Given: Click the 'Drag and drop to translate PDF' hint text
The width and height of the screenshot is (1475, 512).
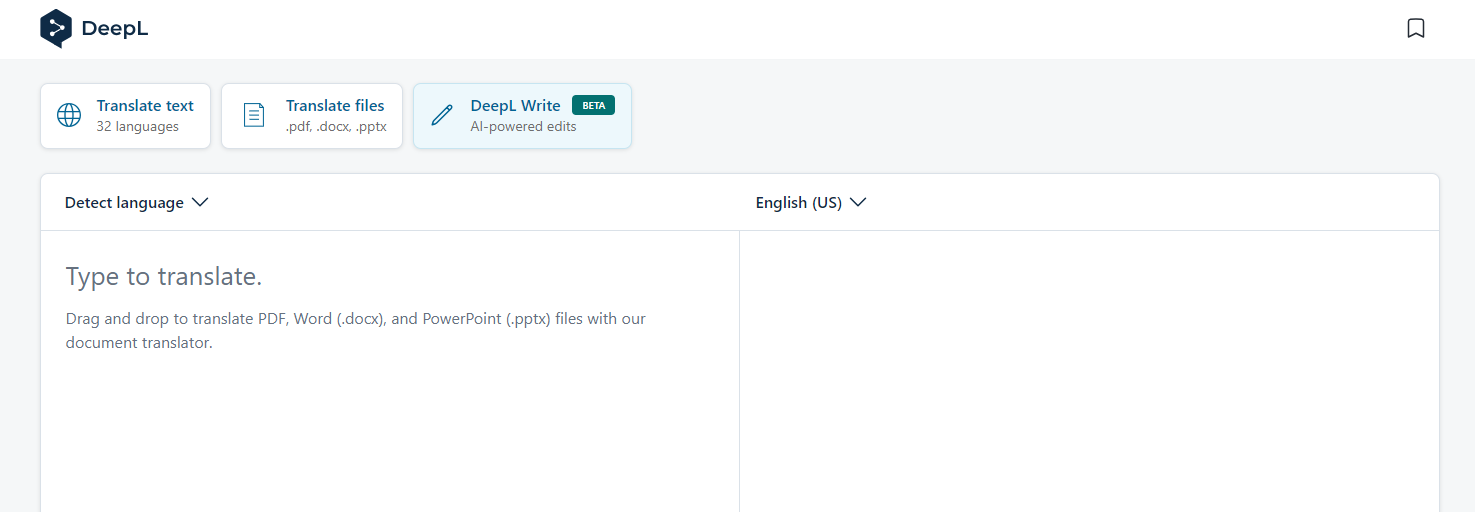Looking at the screenshot, I should click(x=356, y=331).
